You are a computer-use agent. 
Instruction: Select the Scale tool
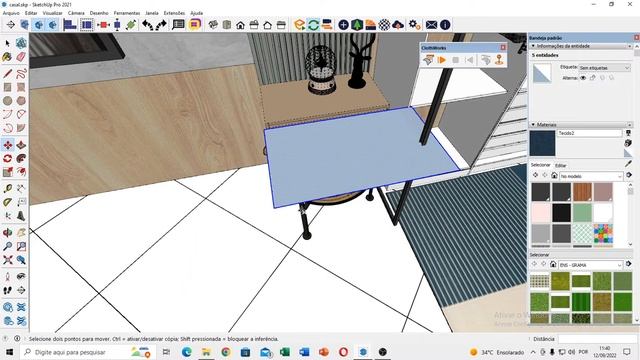(7, 172)
